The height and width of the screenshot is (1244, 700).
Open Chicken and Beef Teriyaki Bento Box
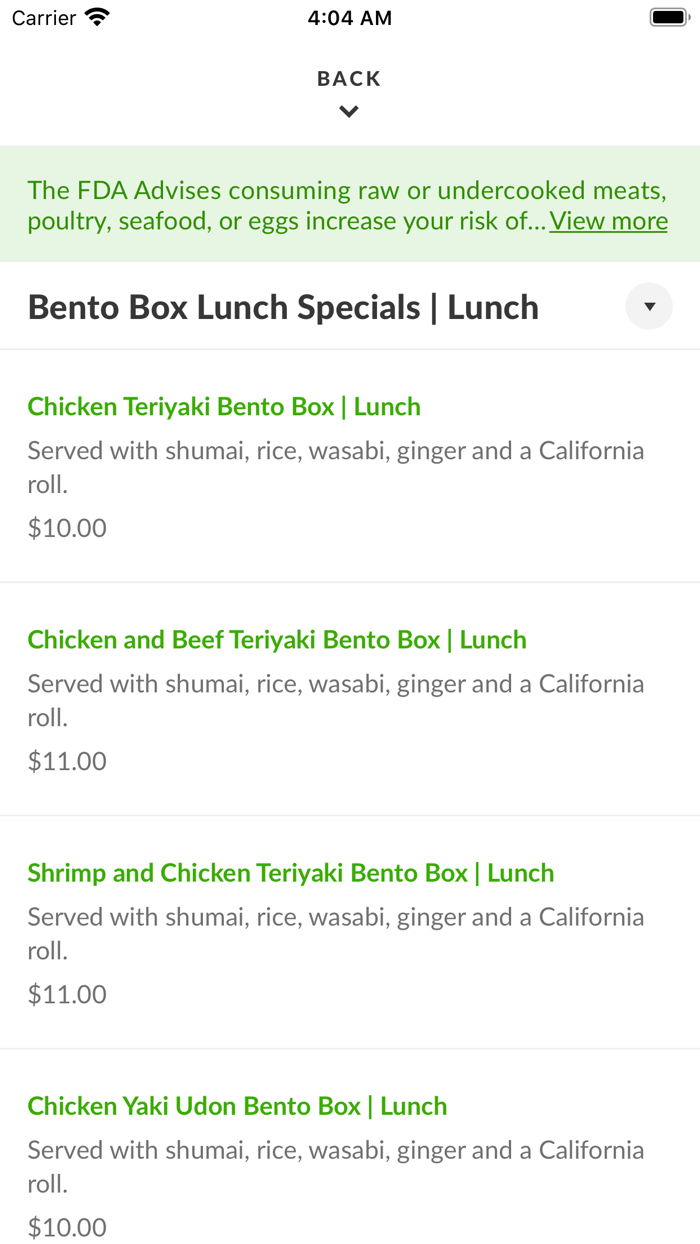[277, 639]
